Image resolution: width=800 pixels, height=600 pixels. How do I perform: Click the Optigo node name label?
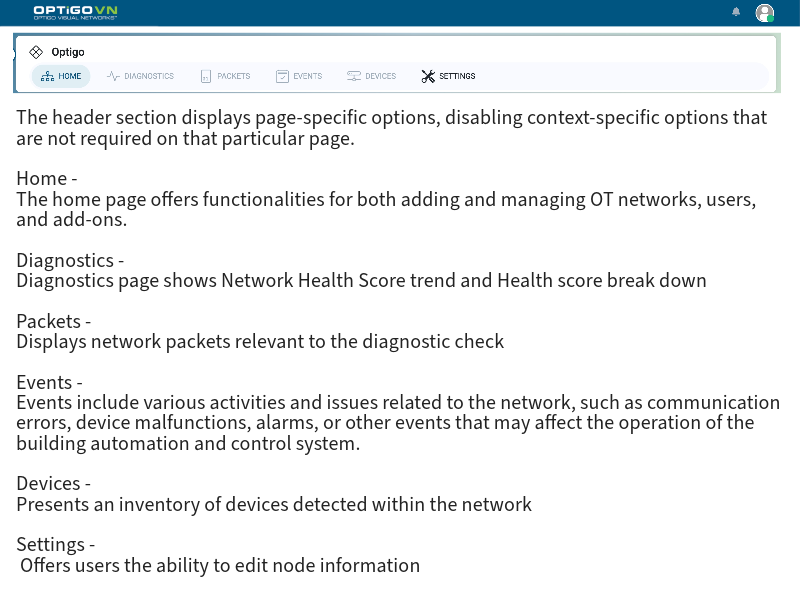click(x=68, y=51)
